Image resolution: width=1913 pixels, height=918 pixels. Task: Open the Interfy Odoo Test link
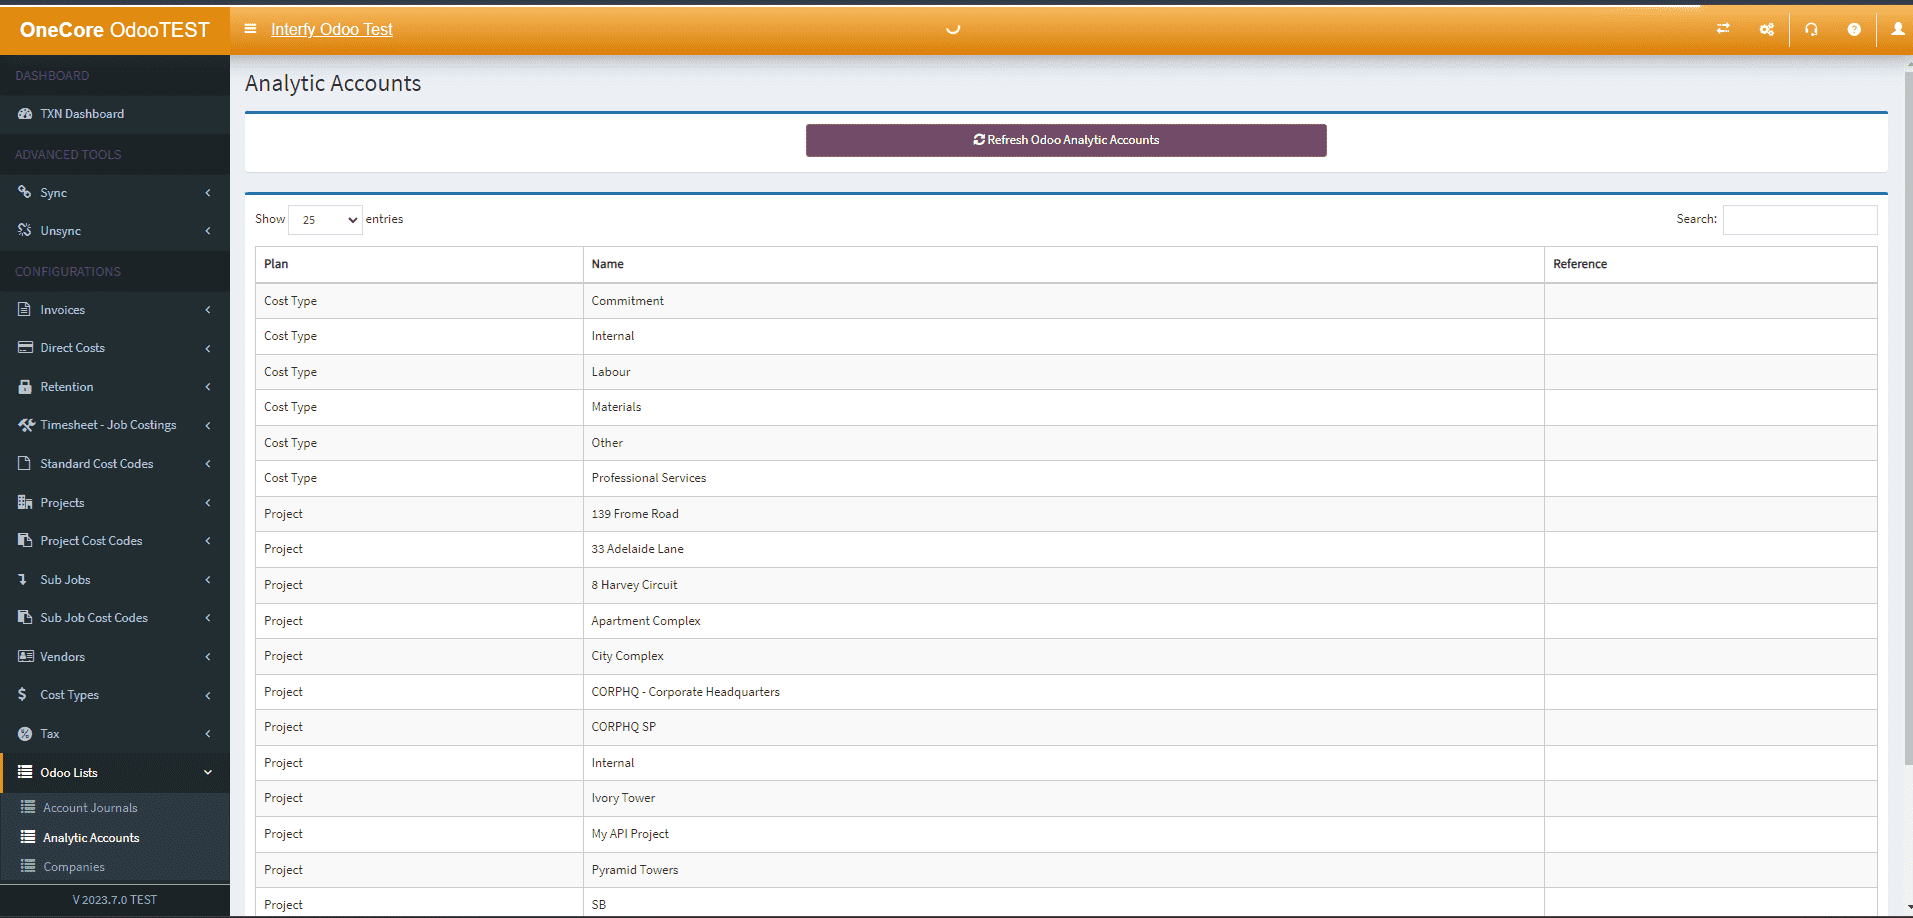pos(331,29)
